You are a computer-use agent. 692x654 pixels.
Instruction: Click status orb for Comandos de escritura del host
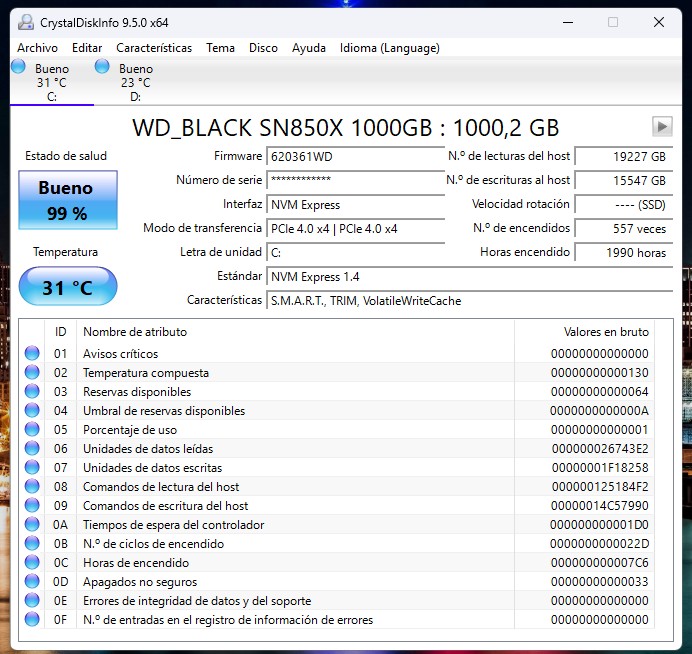click(x=32, y=505)
